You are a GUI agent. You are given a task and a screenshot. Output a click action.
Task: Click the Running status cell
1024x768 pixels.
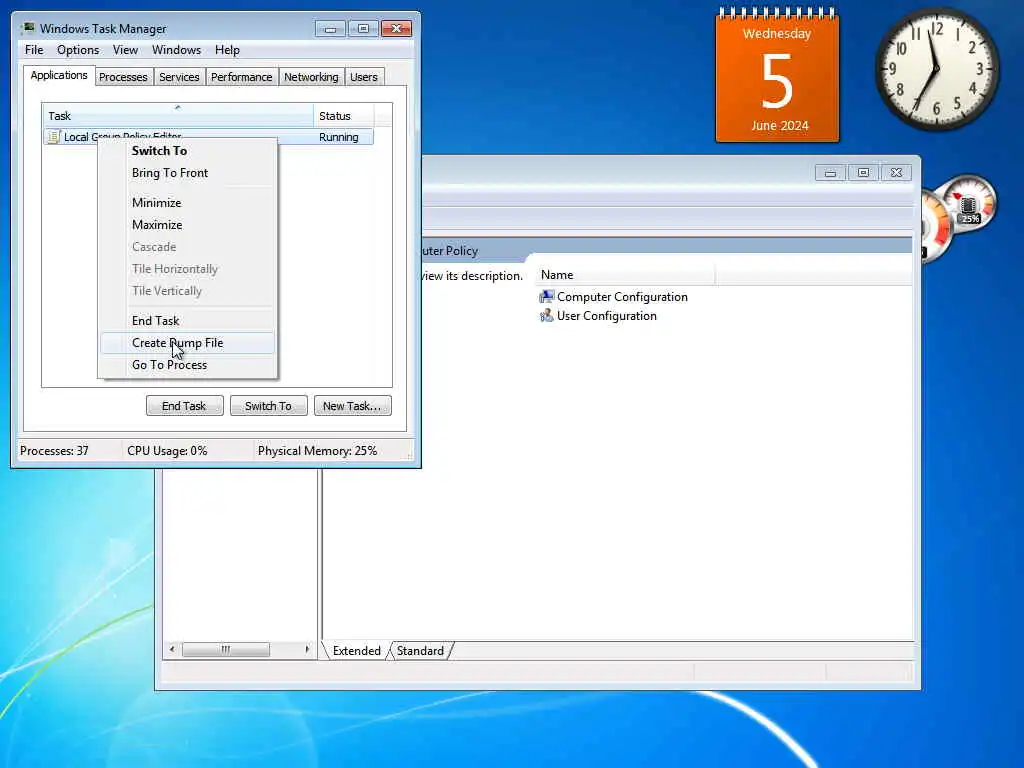339,137
